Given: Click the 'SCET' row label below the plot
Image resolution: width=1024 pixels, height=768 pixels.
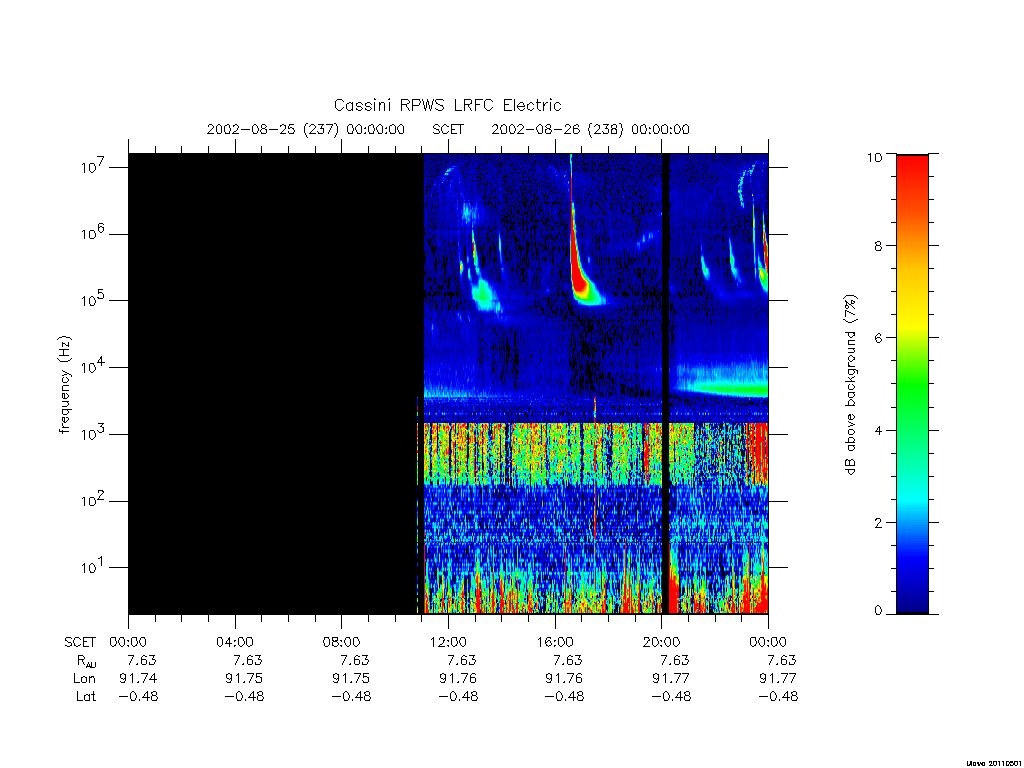Looking at the screenshot, I should [x=80, y=642].
